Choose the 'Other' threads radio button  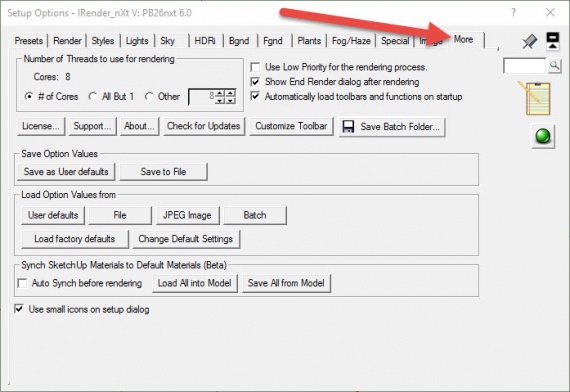point(148,96)
